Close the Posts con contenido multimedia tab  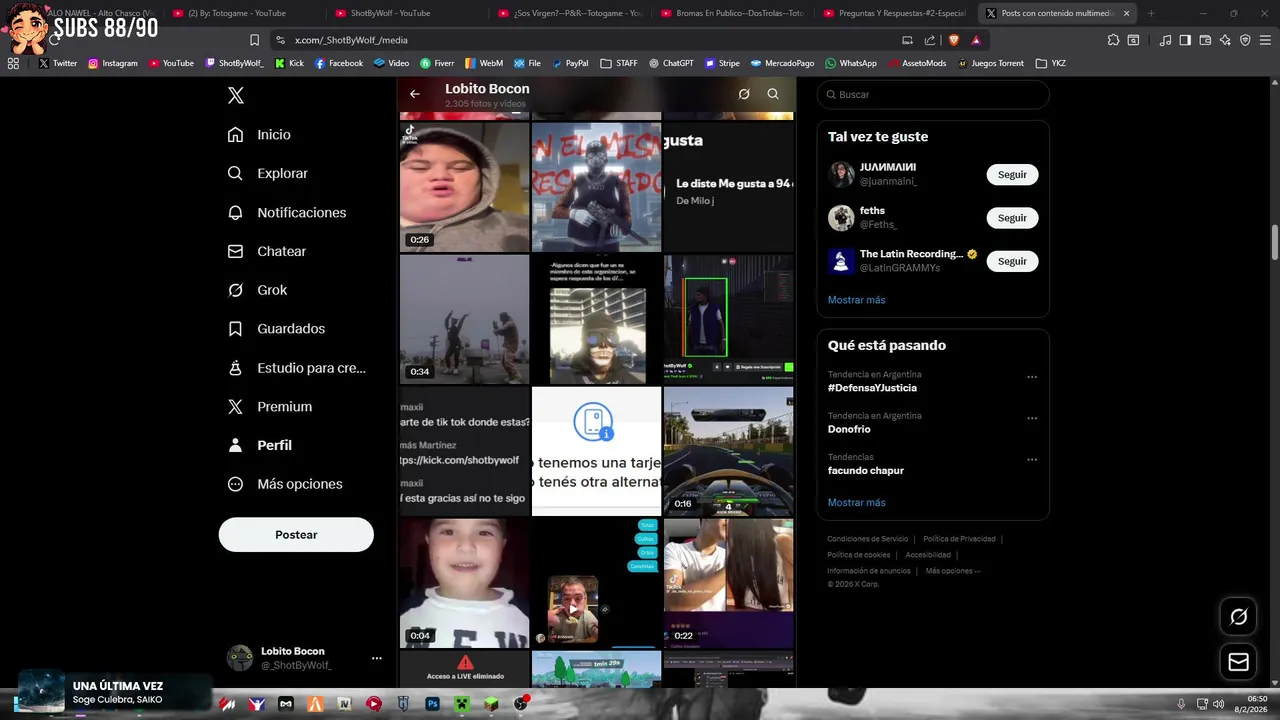point(1127,13)
